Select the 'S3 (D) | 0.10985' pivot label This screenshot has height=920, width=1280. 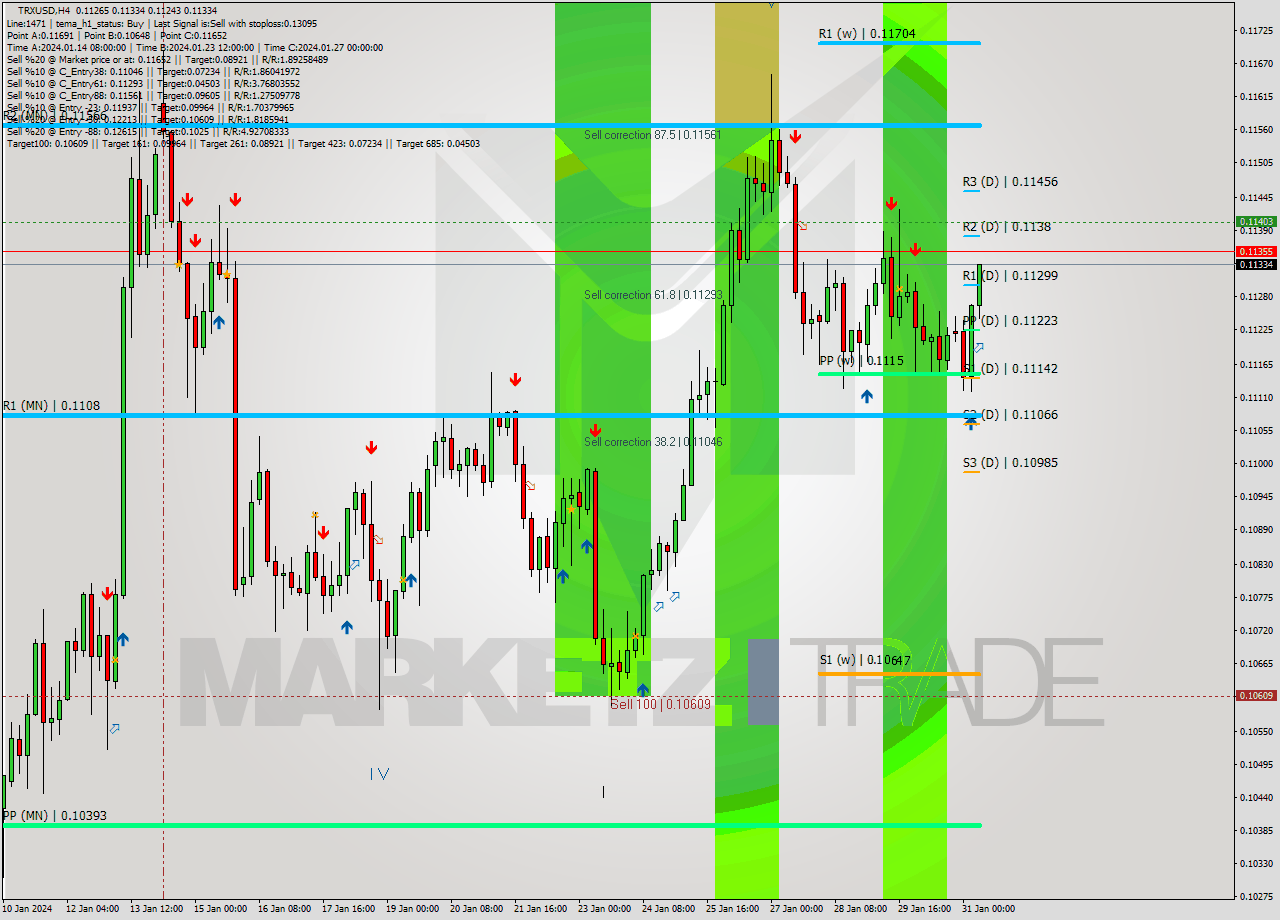[x=1010, y=463]
